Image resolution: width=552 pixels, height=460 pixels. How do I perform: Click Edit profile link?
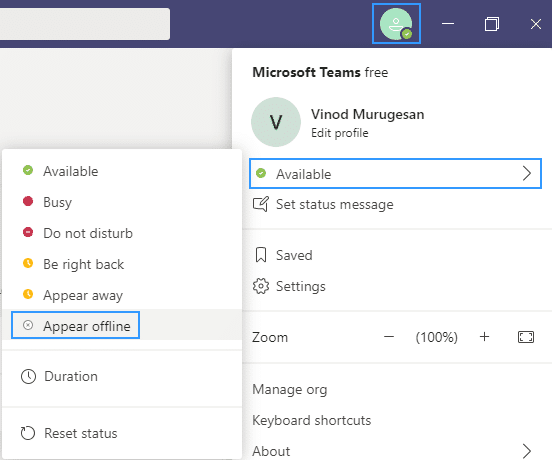(340, 133)
